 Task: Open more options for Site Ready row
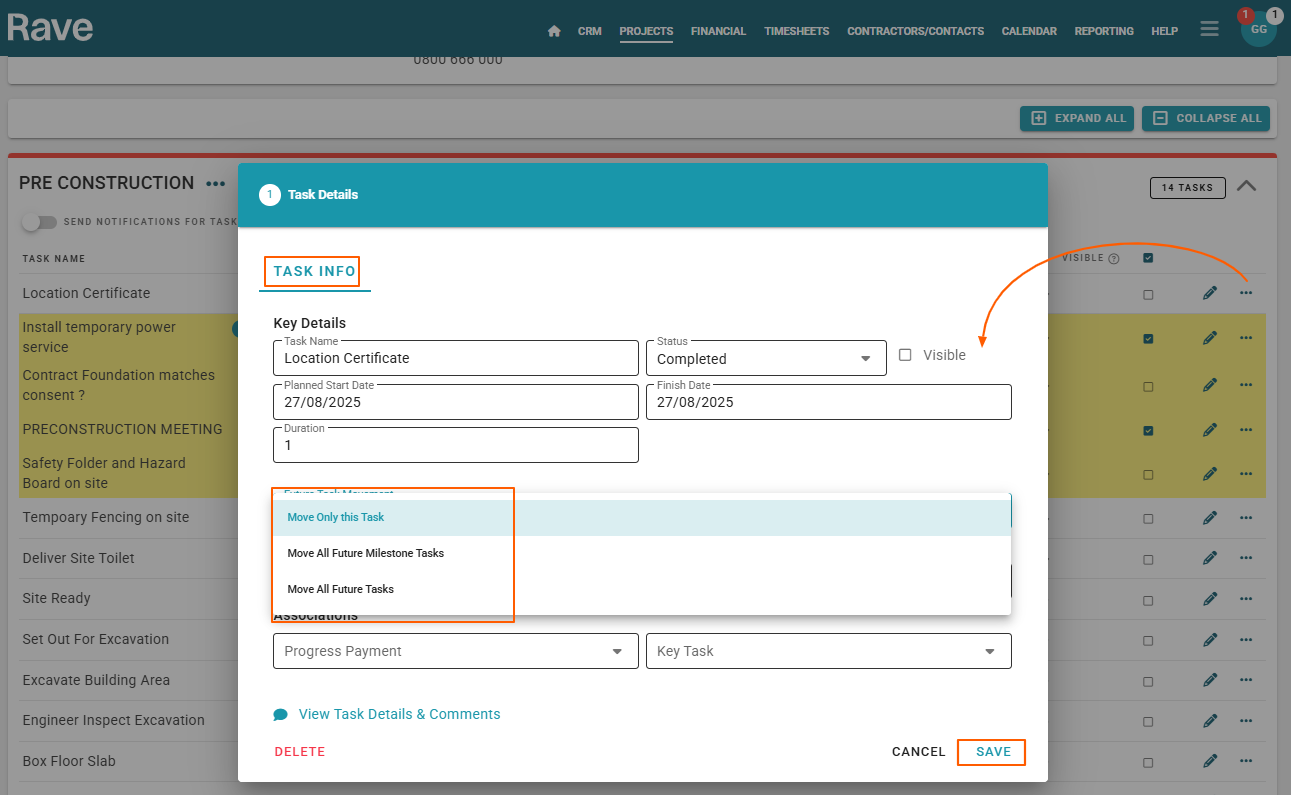click(x=1245, y=599)
